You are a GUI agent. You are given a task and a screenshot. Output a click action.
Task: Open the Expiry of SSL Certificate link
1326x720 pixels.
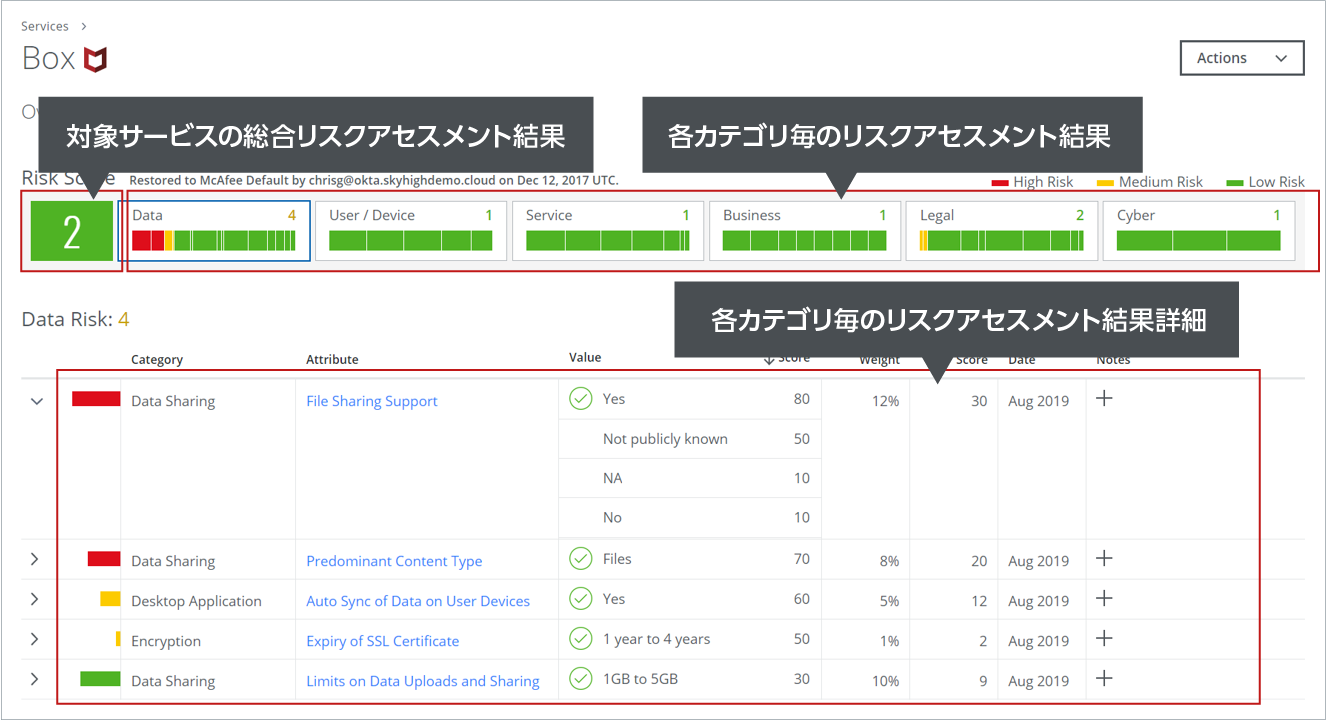coord(383,641)
